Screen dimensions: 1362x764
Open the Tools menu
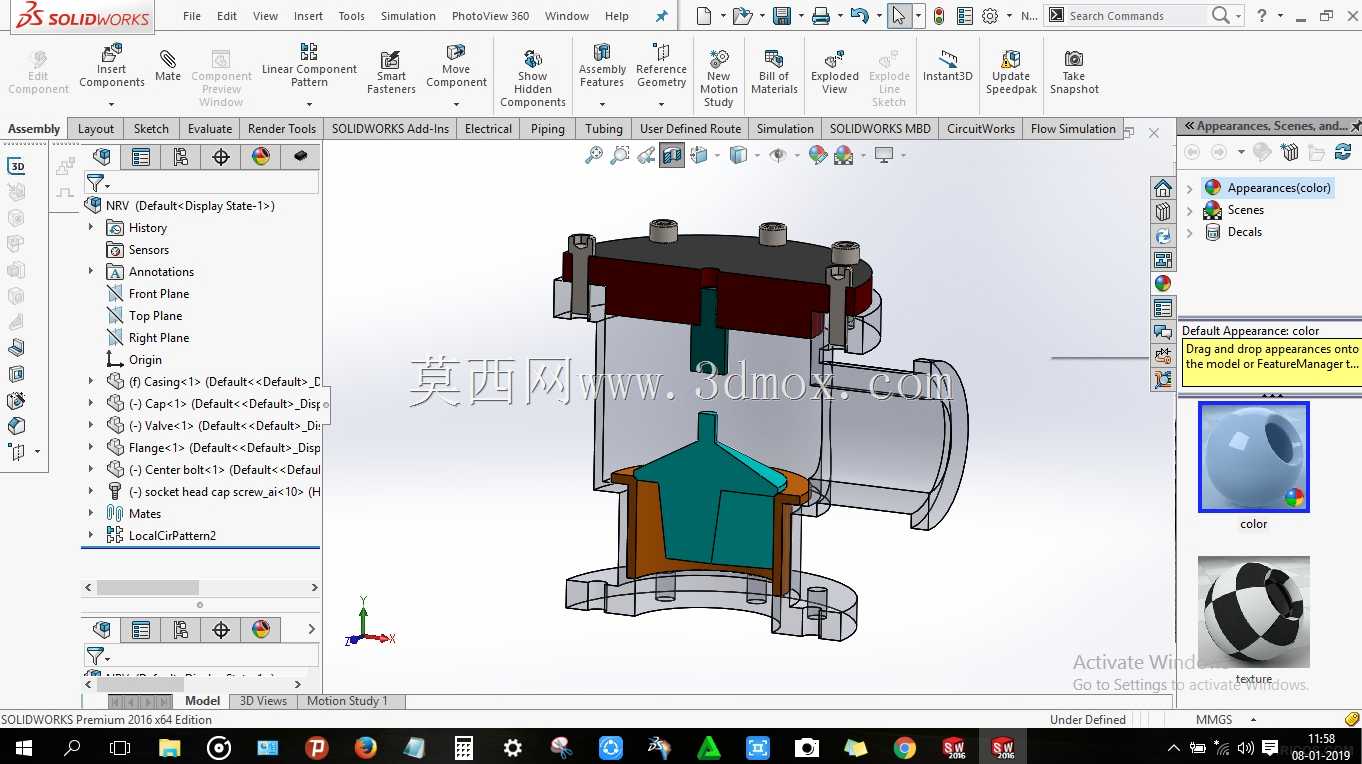pos(351,16)
